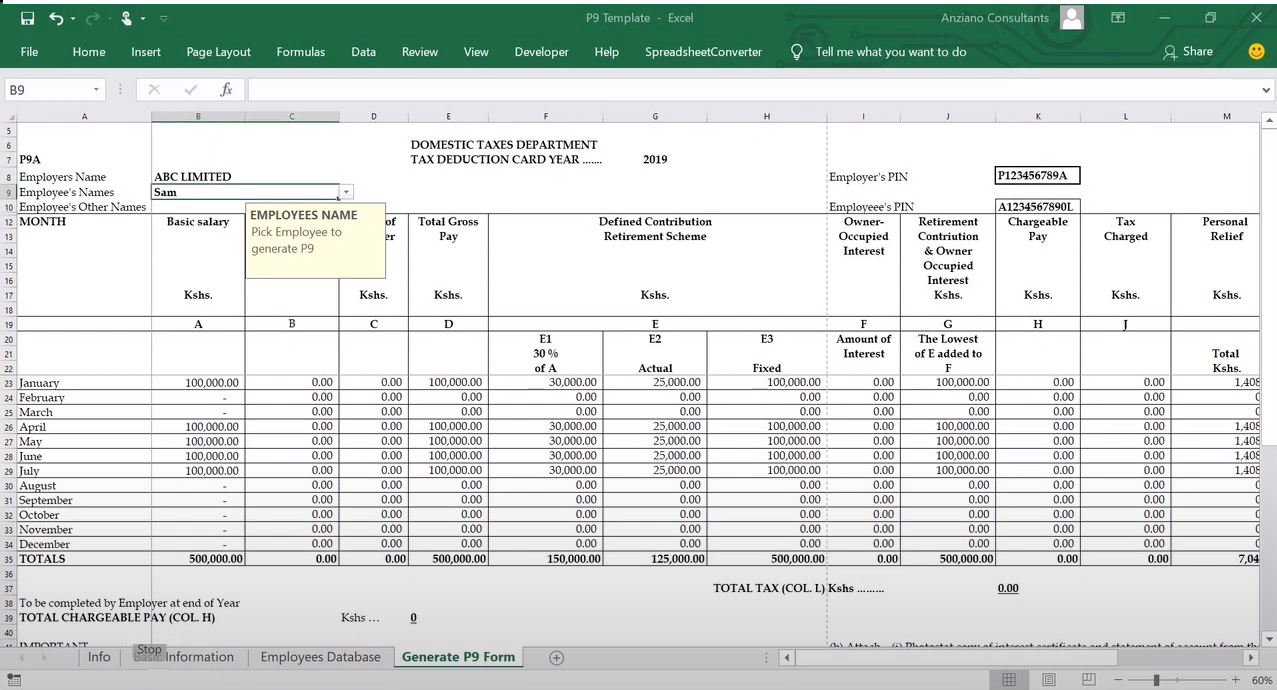Click the lightbulb Tell Me icon
1277x690 pixels.
797,52
